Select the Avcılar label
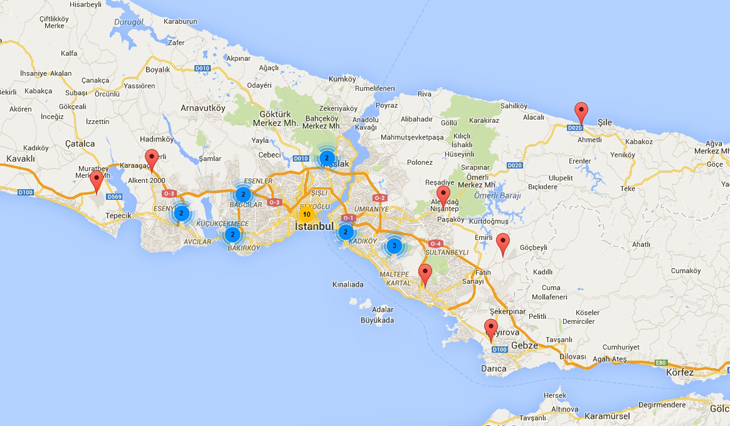The width and height of the screenshot is (730, 426). click(197, 242)
